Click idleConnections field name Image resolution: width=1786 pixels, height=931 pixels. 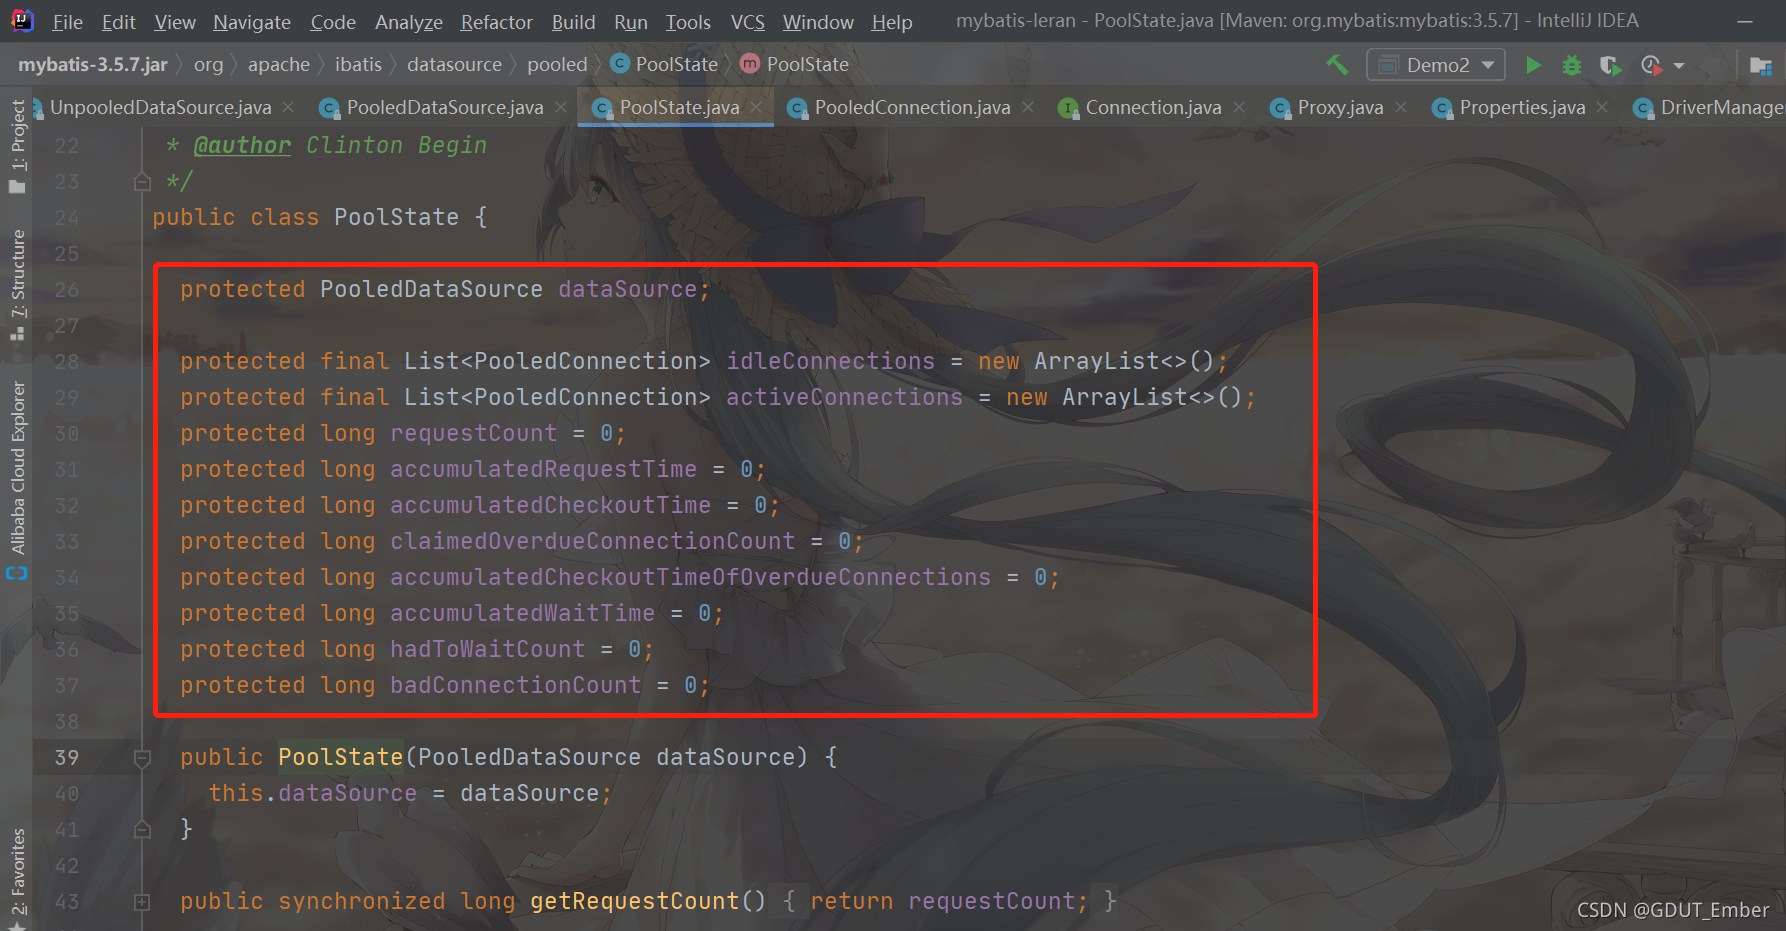[830, 362]
